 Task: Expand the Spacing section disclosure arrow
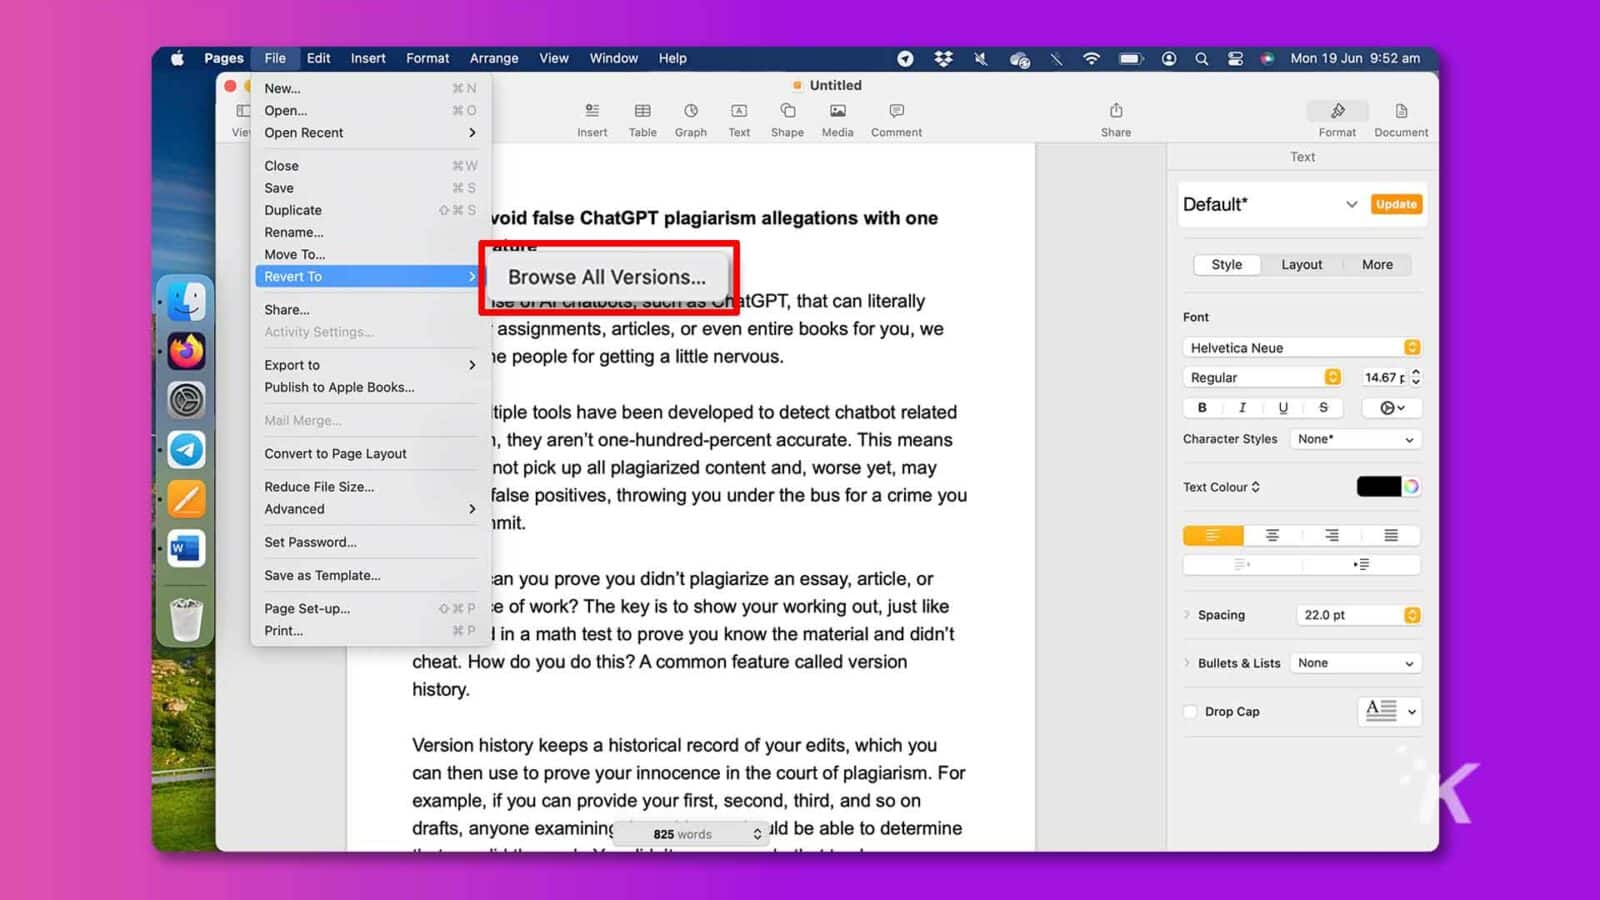[1187, 615]
